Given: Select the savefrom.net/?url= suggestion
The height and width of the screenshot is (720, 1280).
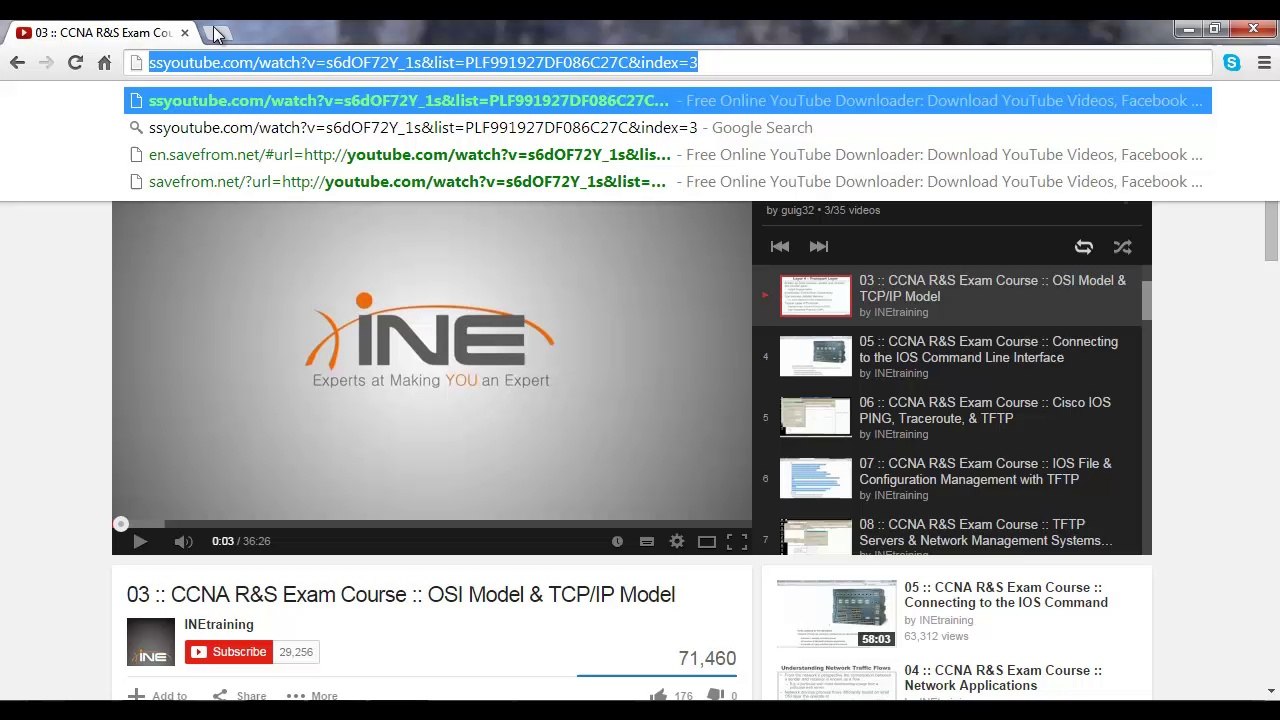Looking at the screenshot, I should pos(668,181).
